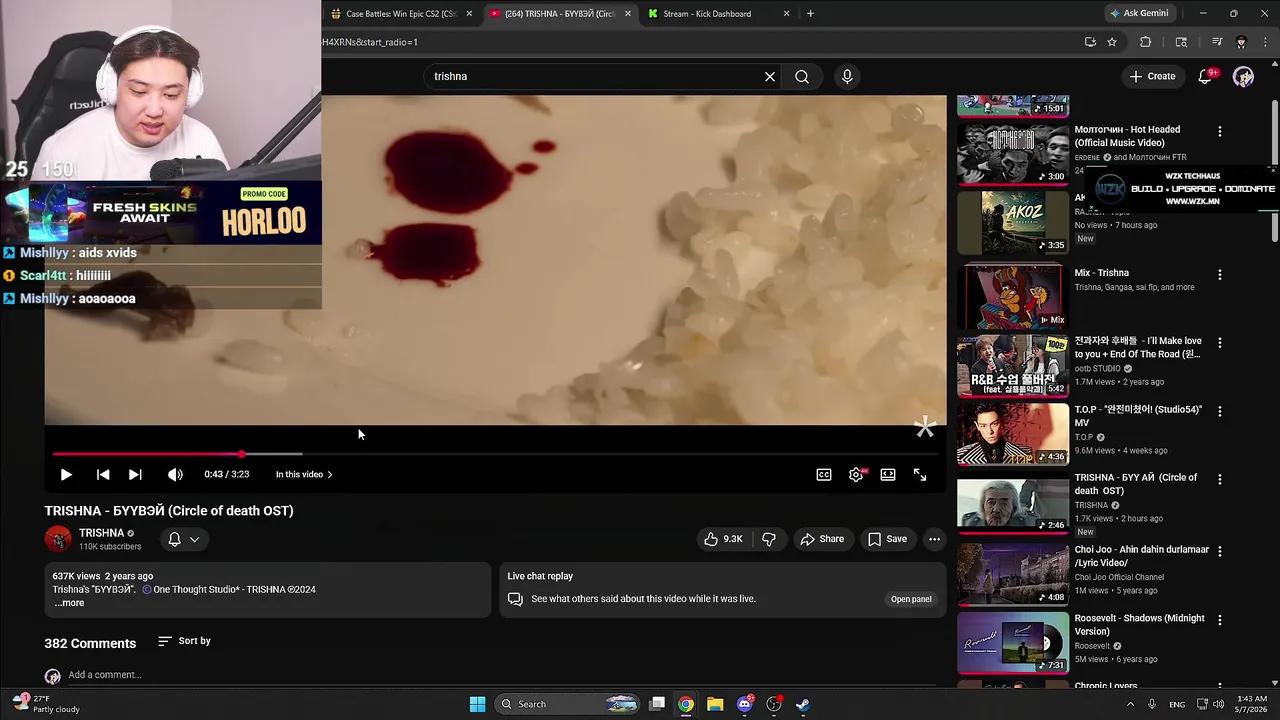
Task: Close the TRISHNA YouTube tab
Action: [x=628, y=14]
